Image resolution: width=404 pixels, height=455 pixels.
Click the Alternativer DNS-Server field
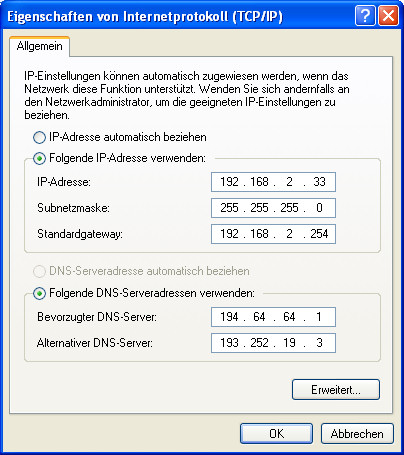(x=273, y=343)
